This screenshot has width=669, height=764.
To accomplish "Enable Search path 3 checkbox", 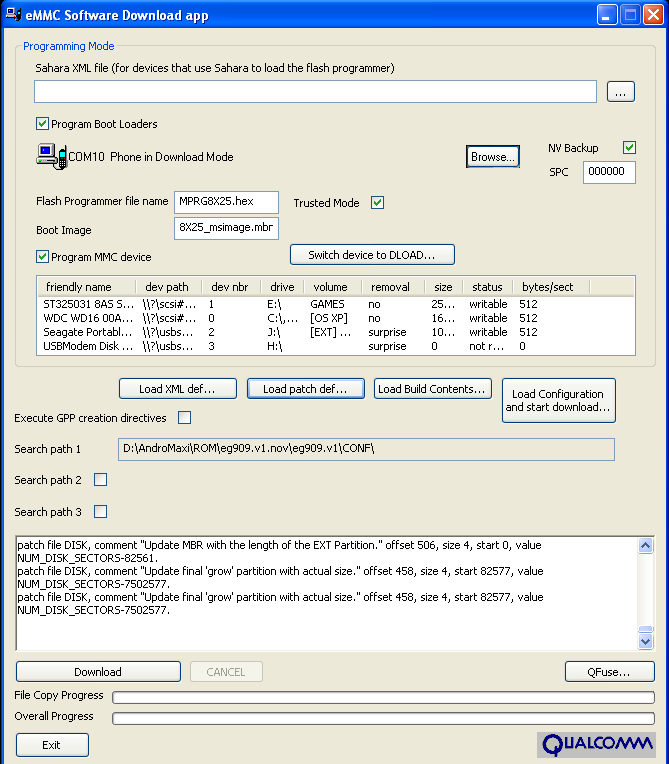I will pyautogui.click(x=100, y=512).
